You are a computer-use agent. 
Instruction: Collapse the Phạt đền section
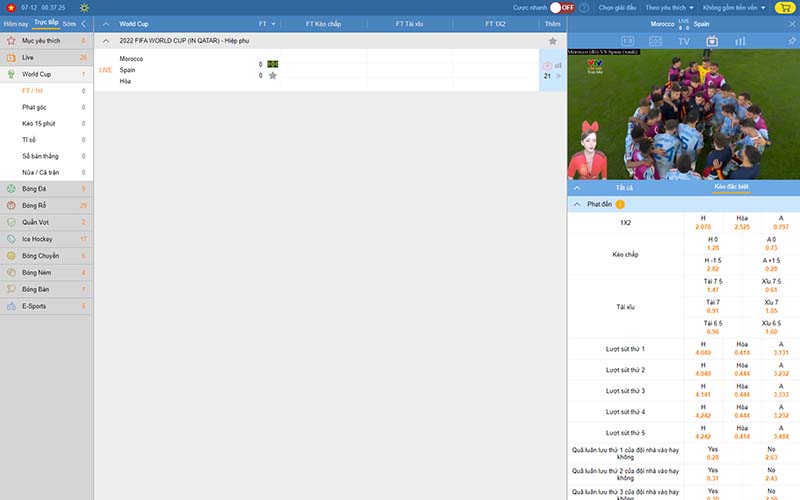[x=577, y=204]
